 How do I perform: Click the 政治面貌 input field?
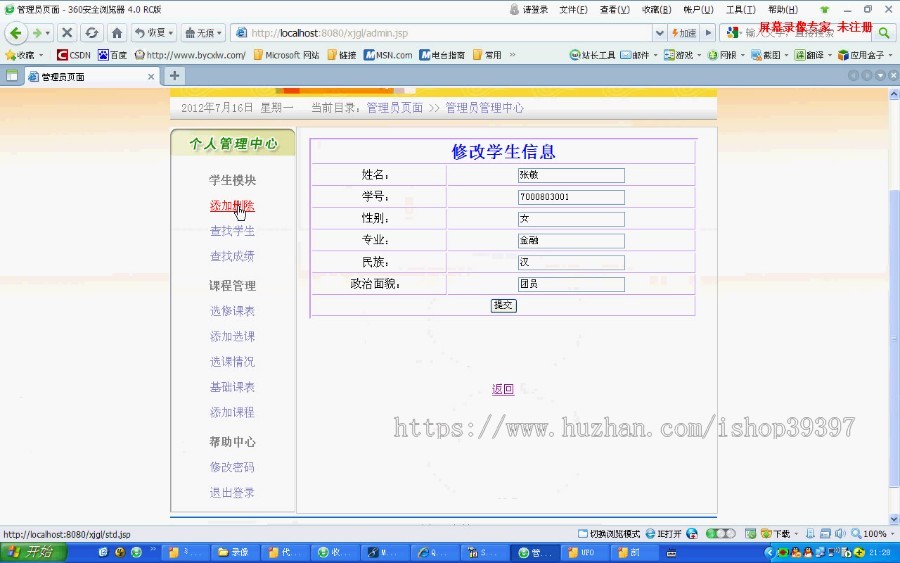click(571, 285)
